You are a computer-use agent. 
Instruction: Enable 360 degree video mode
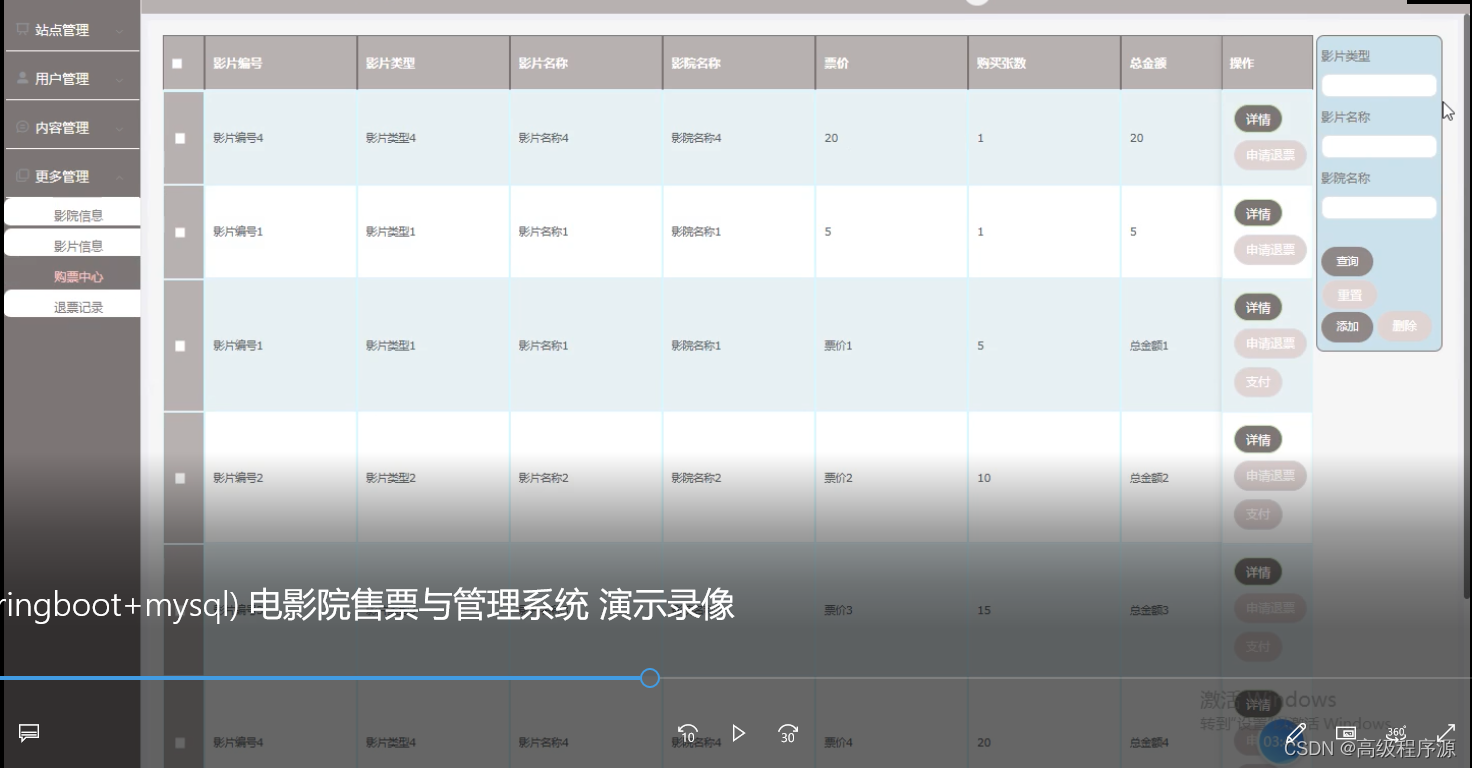pyautogui.click(x=1396, y=734)
